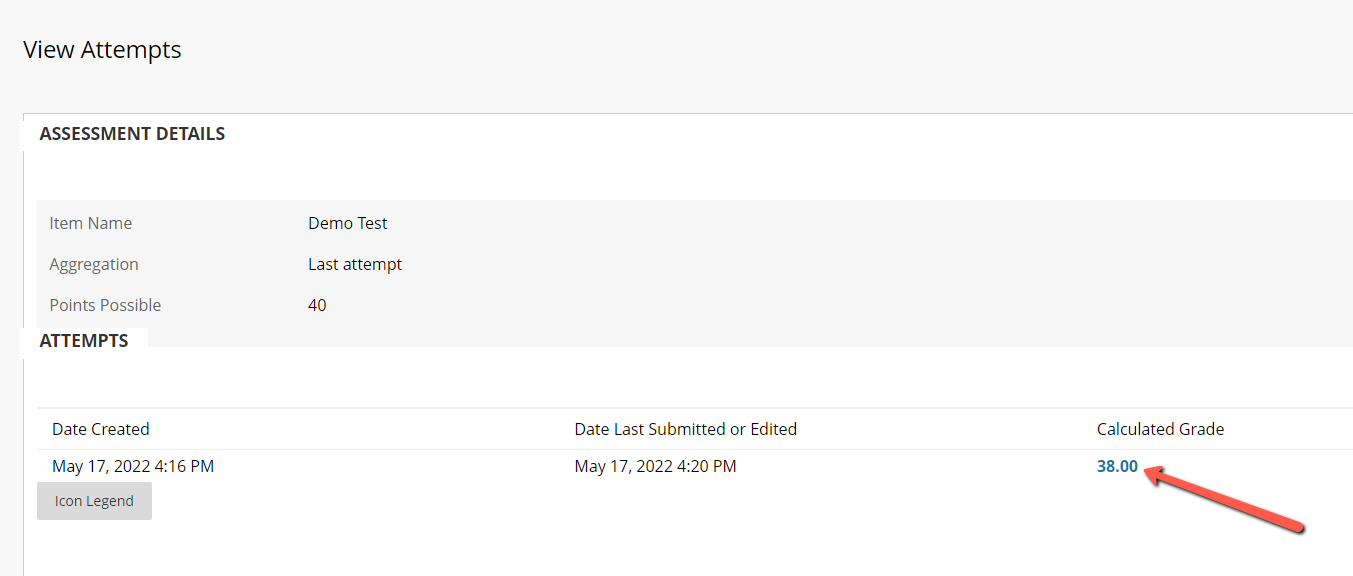Click the head of the red arrow
This screenshot has height=576, width=1353.
1154,474
